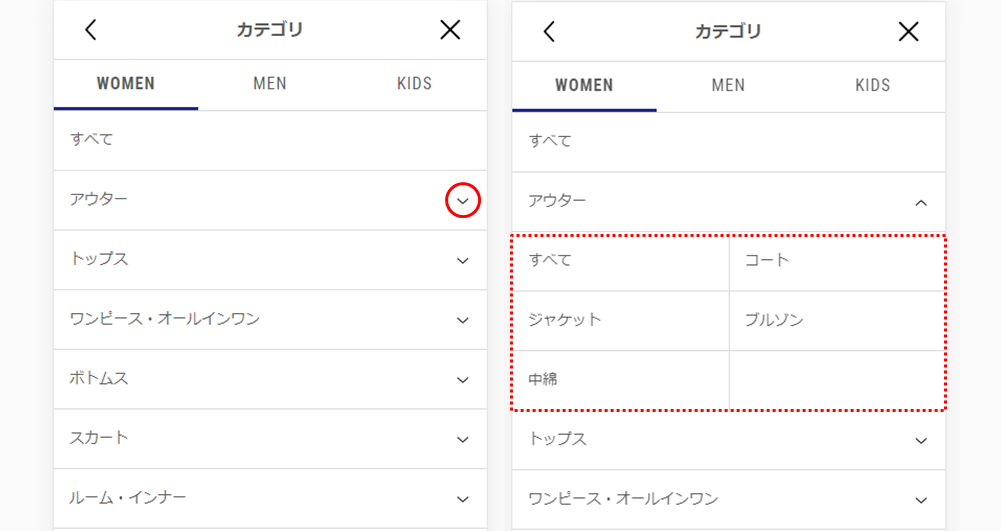Close the right category panel with X
The image size is (1001, 531).
coord(908,31)
